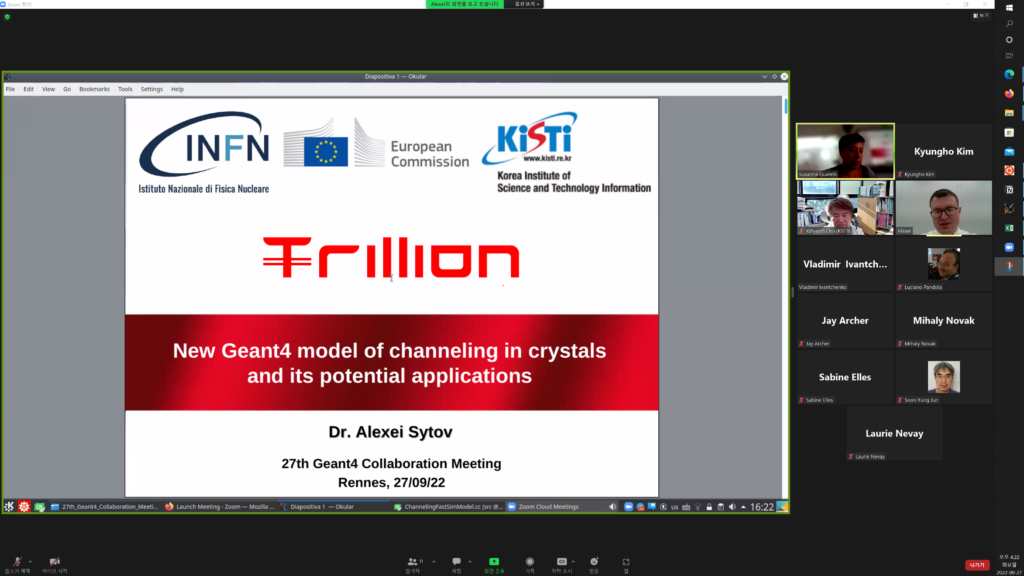Expand closed caption options arrow
The height and width of the screenshot is (576, 1024).
[573, 562]
